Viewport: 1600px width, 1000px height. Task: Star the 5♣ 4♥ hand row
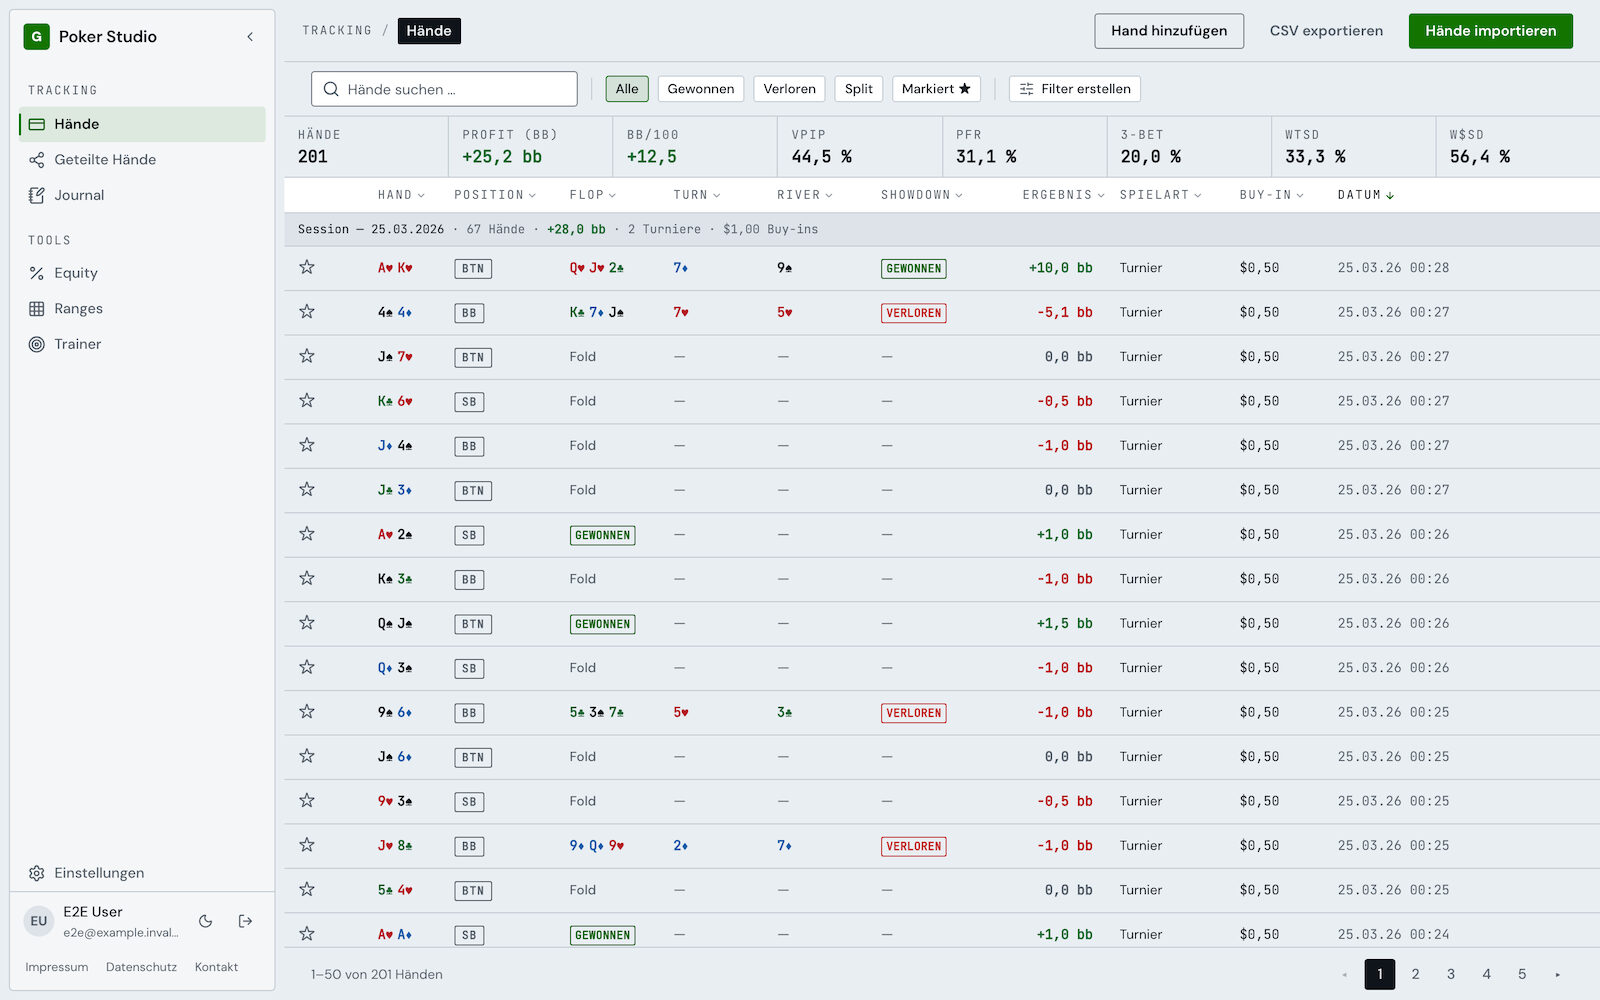[307, 890]
